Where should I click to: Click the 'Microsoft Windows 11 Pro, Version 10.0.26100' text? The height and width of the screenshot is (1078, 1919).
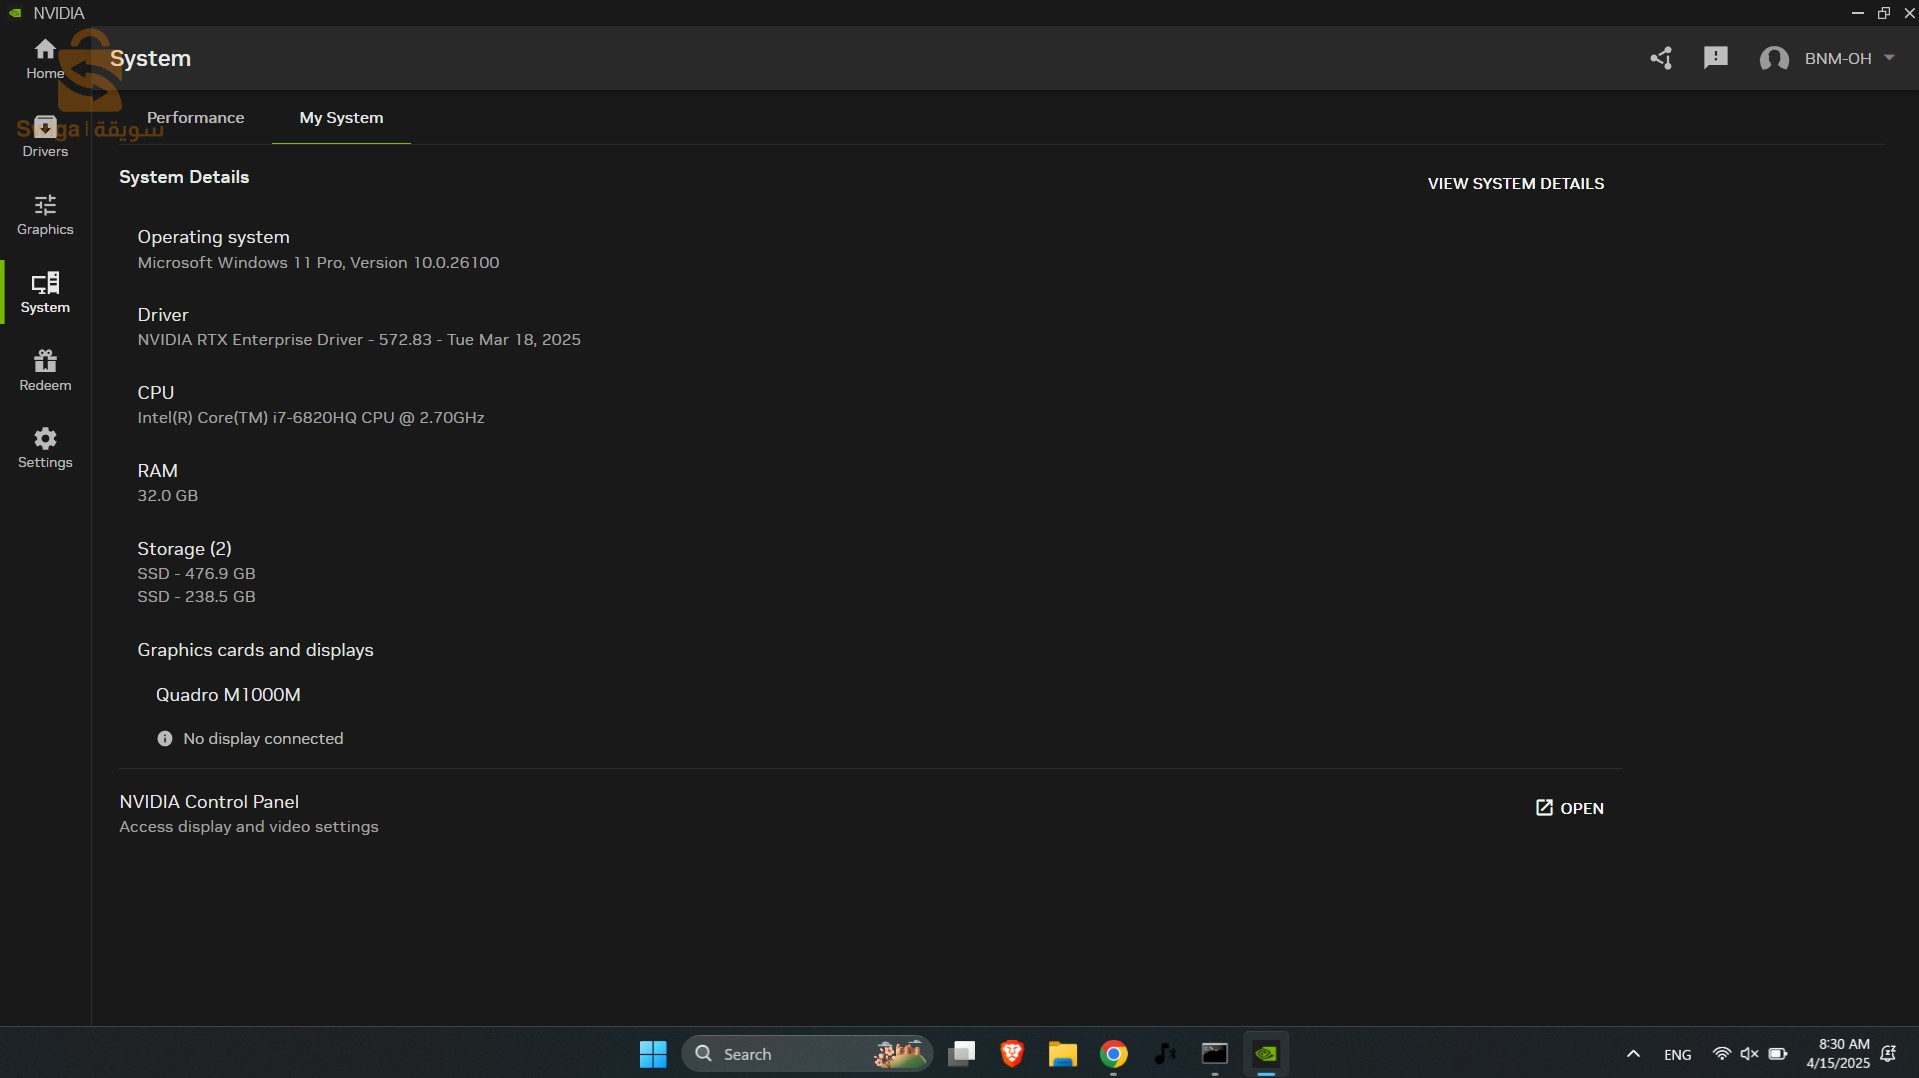coord(318,262)
